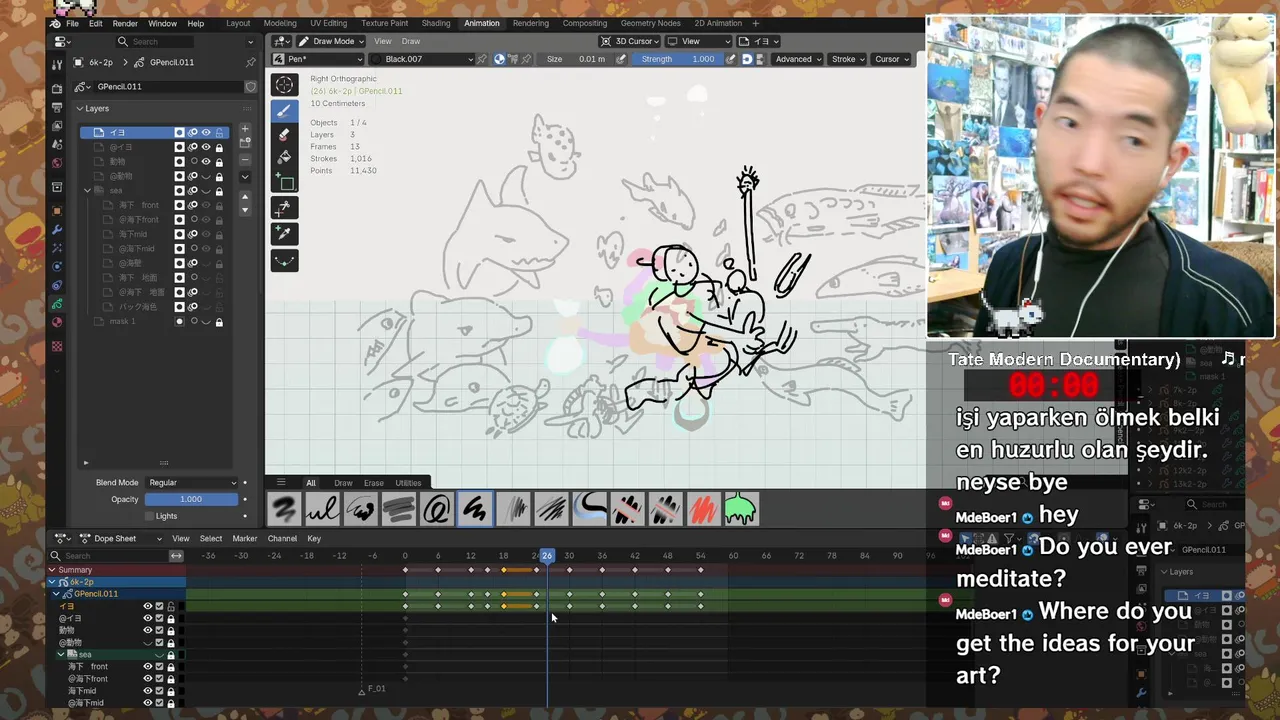Open the Advanced dropdown
The image size is (1280, 720).
[x=798, y=59]
